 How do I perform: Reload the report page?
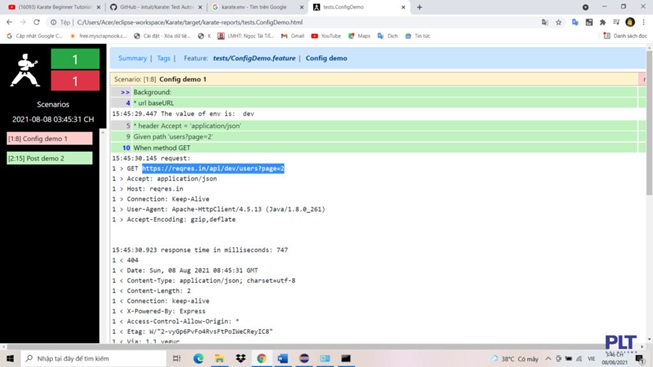(x=37, y=22)
